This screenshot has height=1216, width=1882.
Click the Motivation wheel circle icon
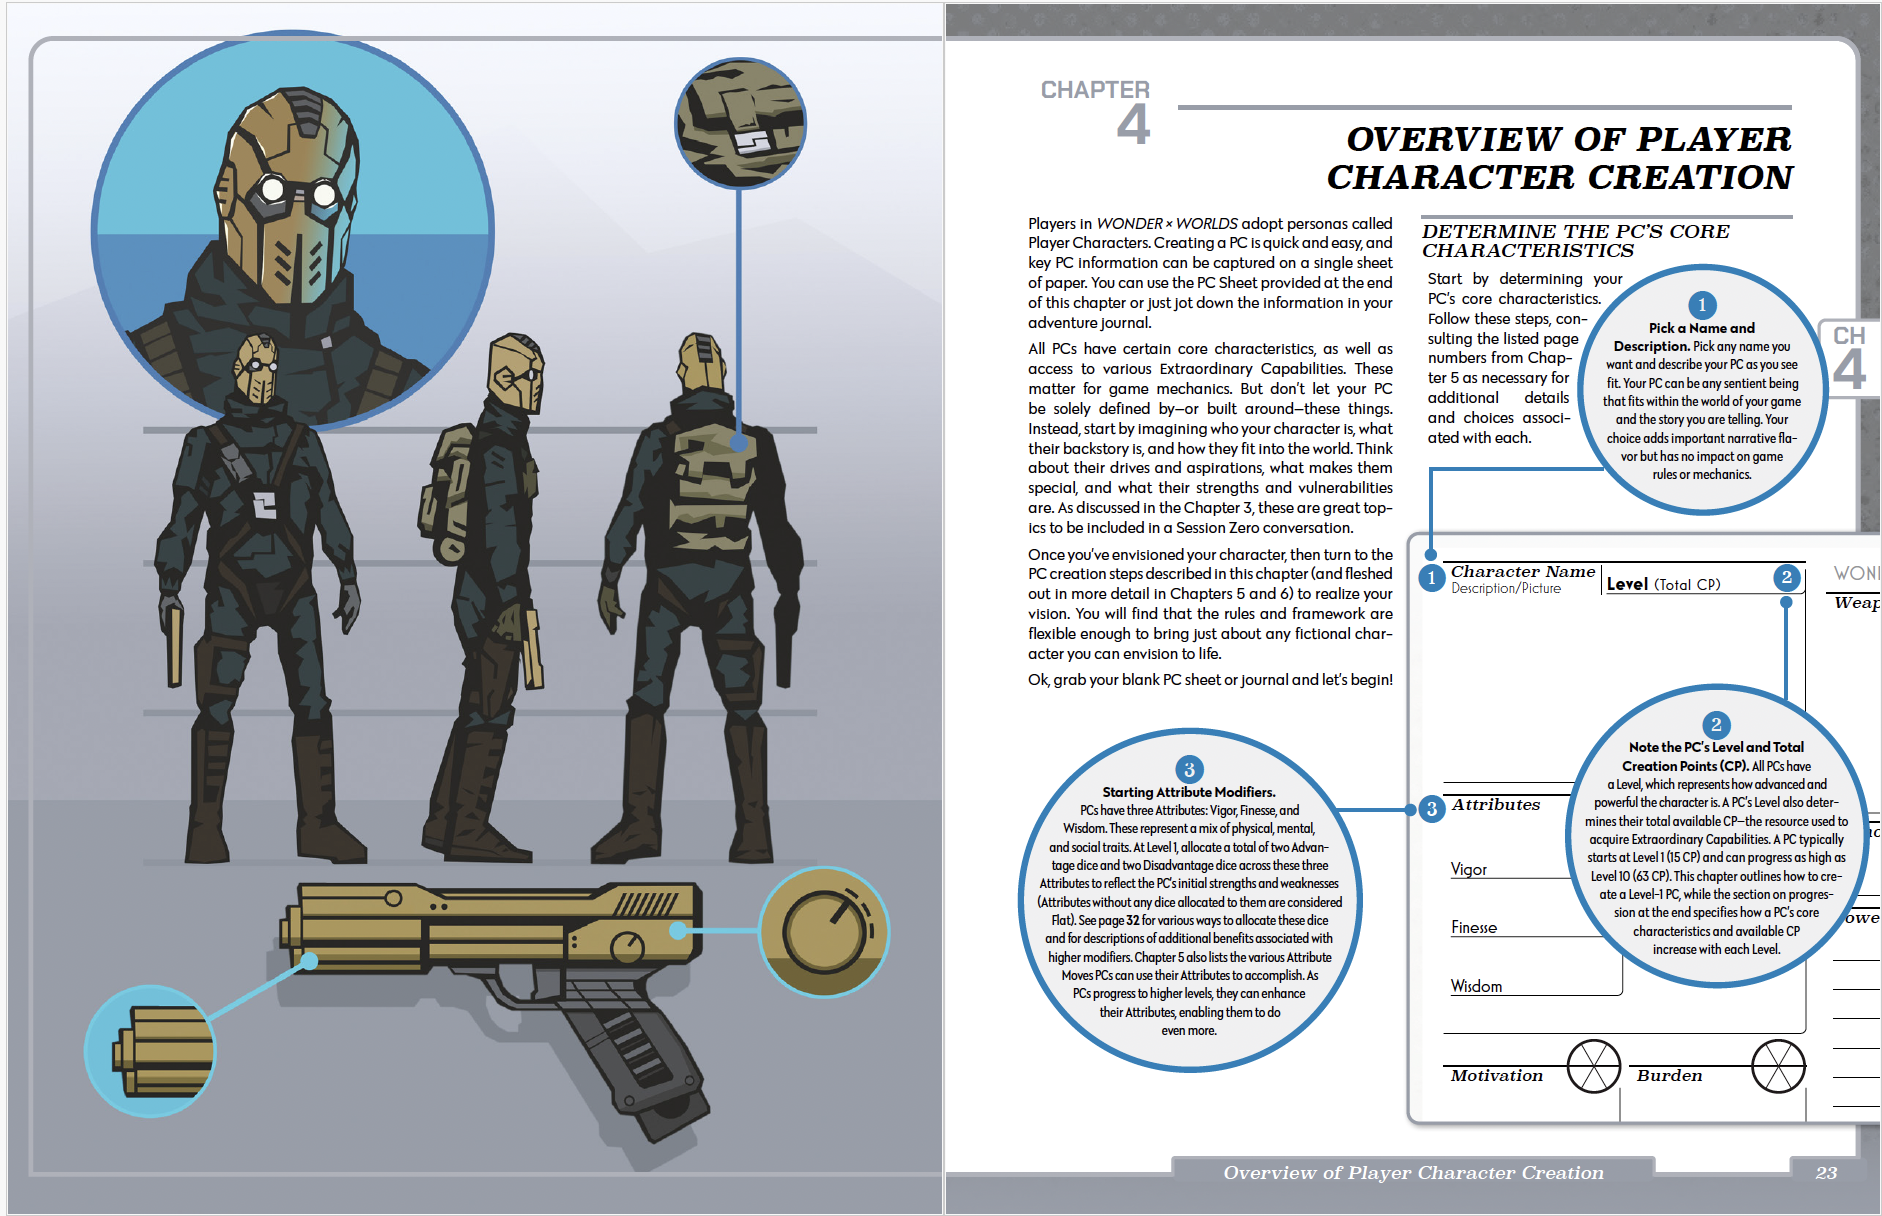1593,1066
